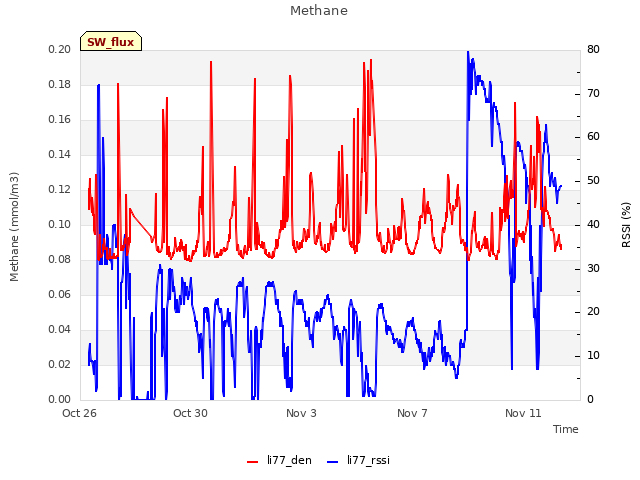Click the 70 right axis tick label
This screenshot has height=480, width=640.
pyautogui.click(x=593, y=93)
